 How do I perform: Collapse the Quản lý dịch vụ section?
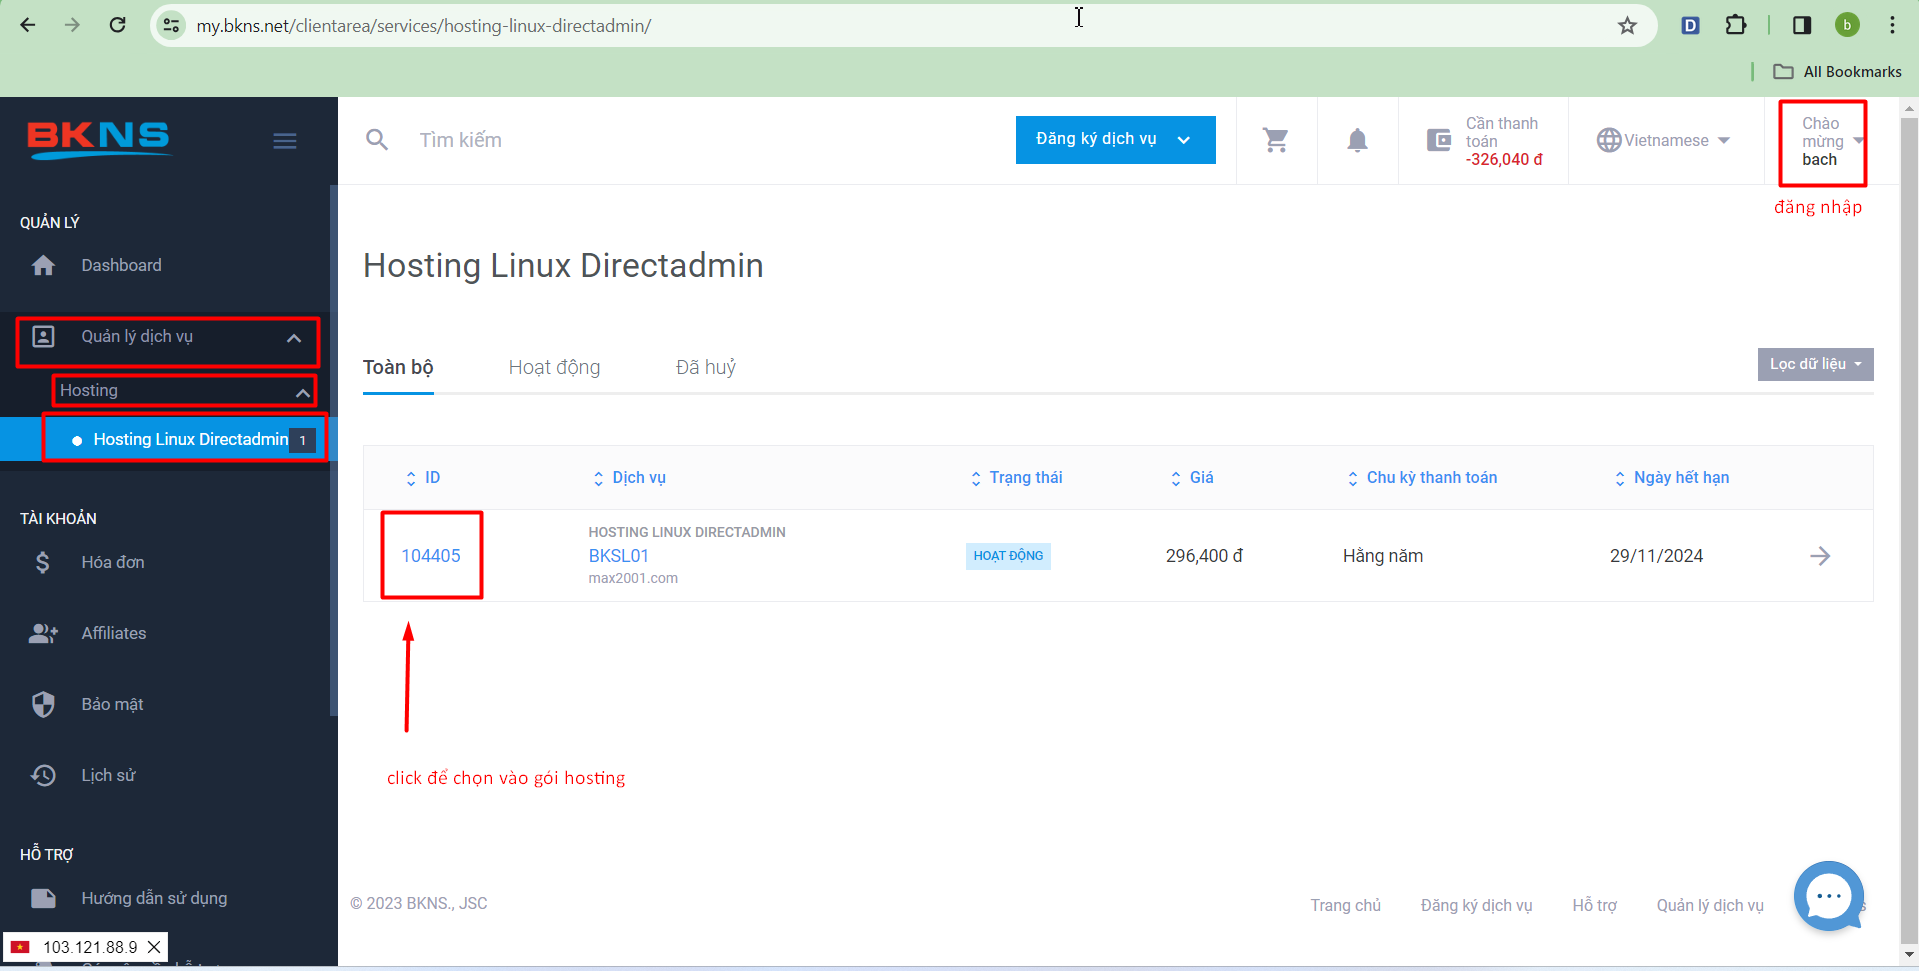pyautogui.click(x=167, y=338)
